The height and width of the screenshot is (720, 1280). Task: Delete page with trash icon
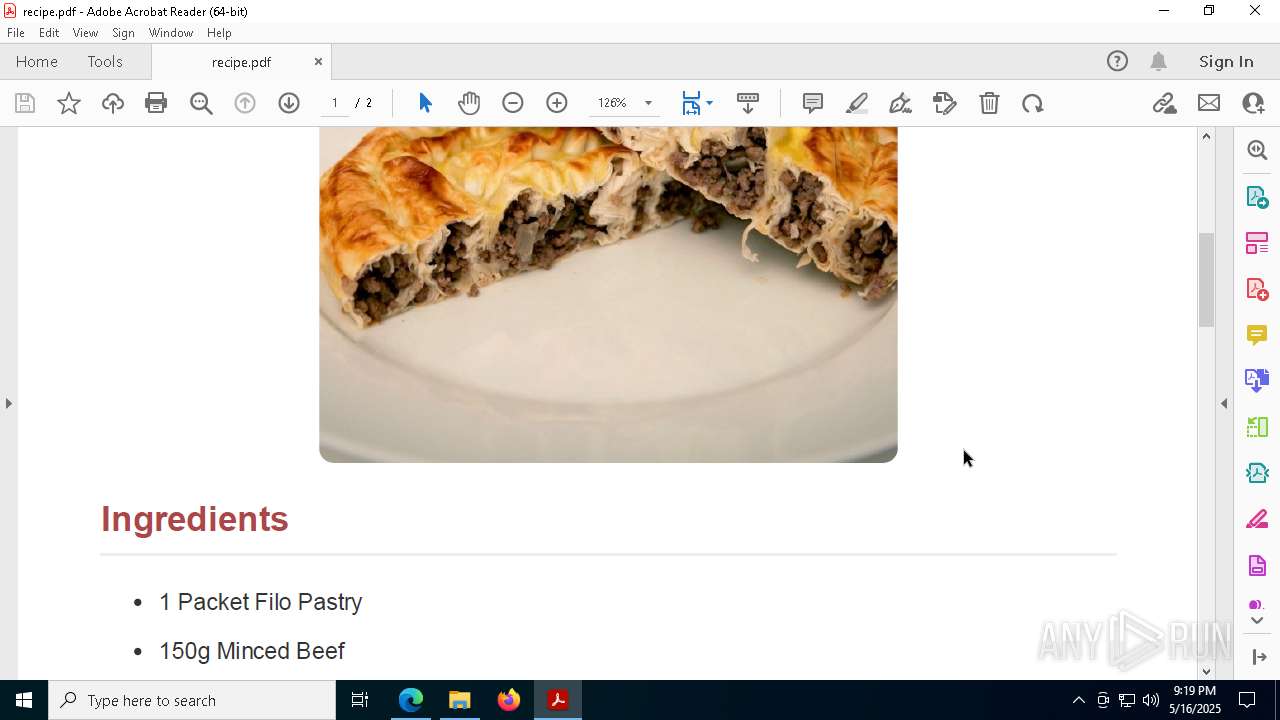tap(989, 103)
